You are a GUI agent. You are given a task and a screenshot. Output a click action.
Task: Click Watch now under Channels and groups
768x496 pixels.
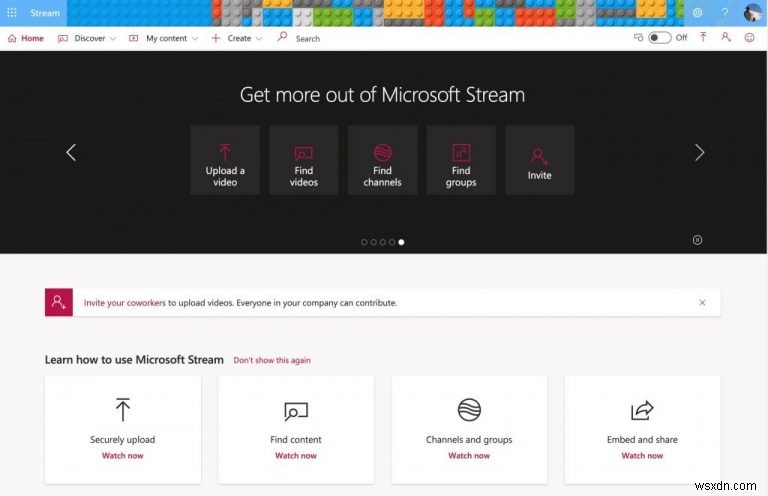tap(469, 455)
